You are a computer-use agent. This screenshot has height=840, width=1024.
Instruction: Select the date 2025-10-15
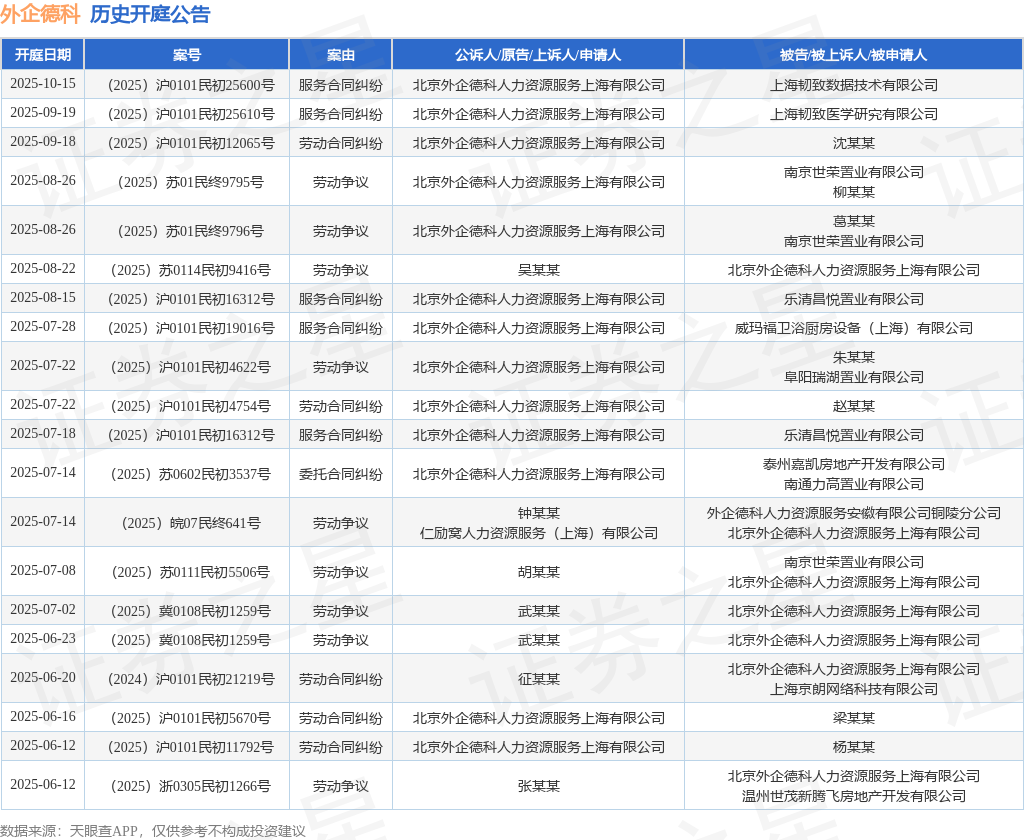[x=42, y=84]
